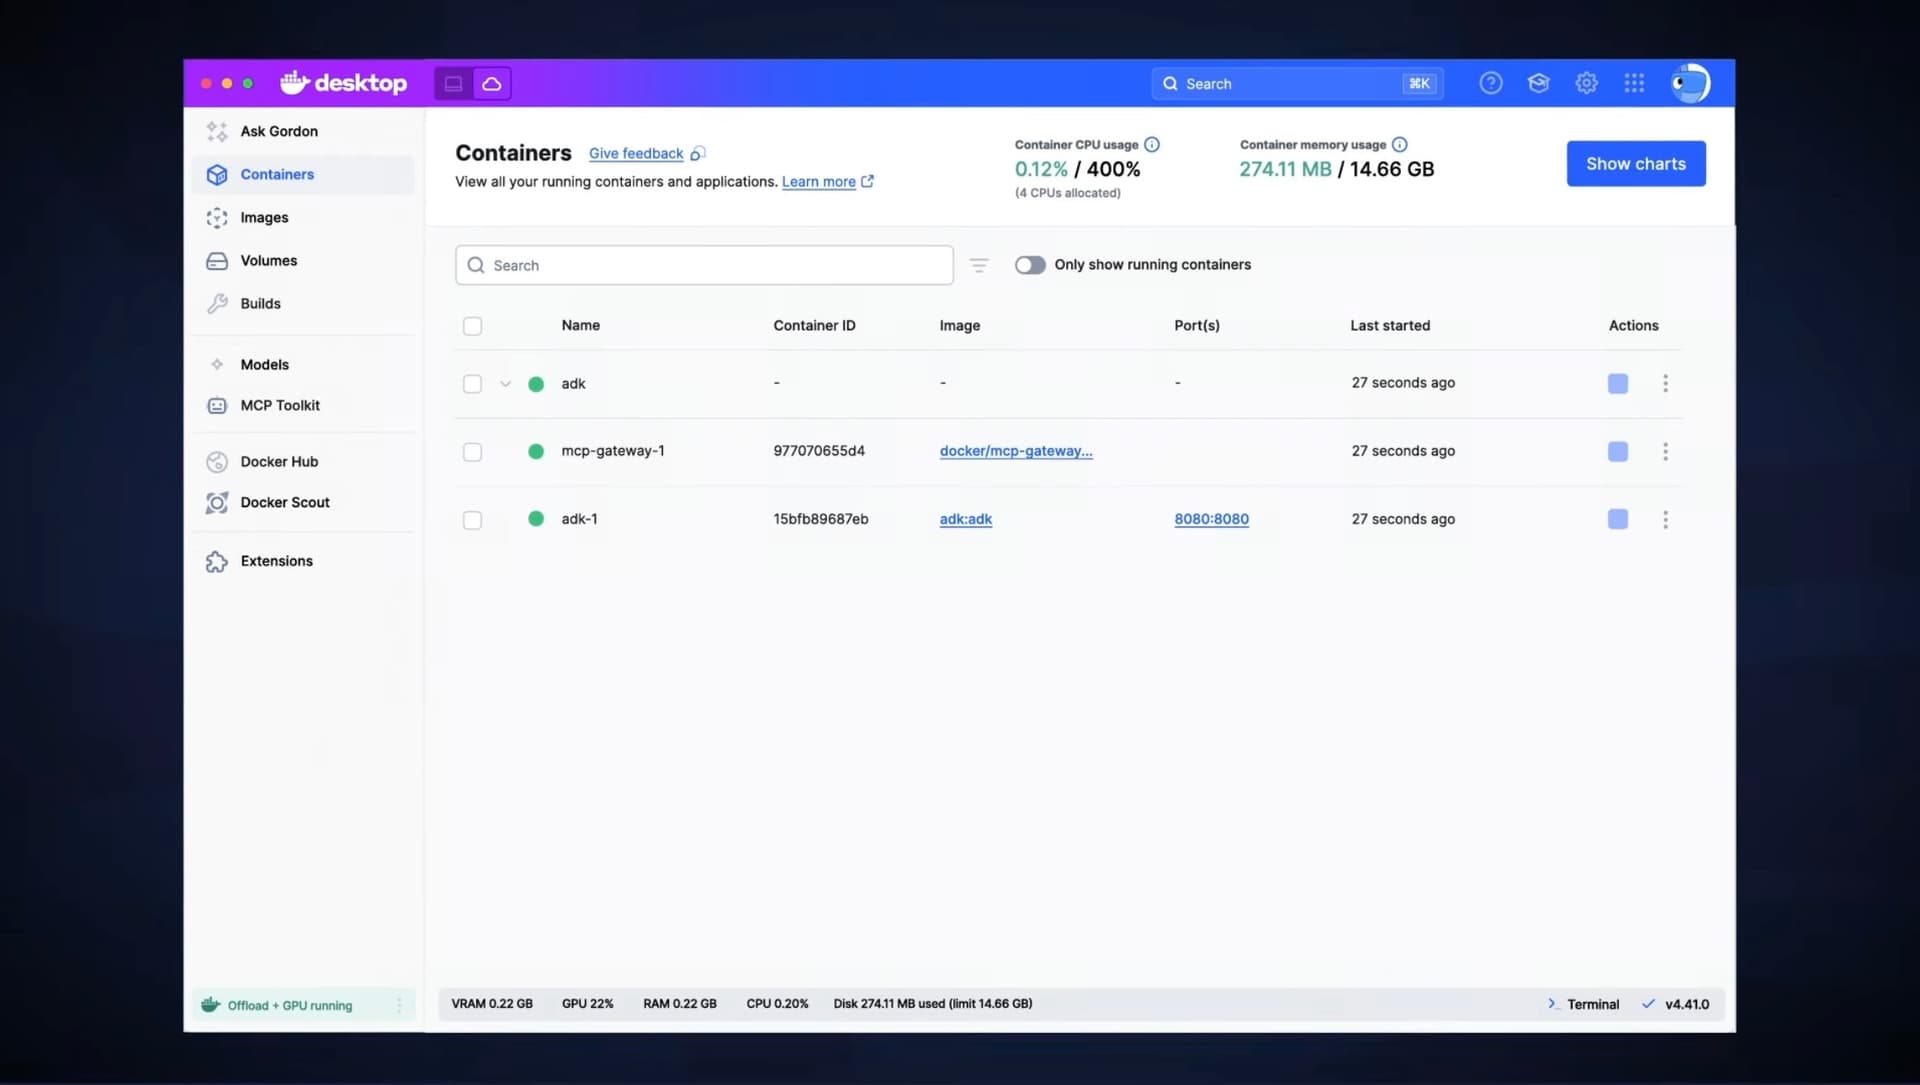Image resolution: width=1920 pixels, height=1085 pixels.
Task: Click the Show charts button
Action: coord(1636,163)
